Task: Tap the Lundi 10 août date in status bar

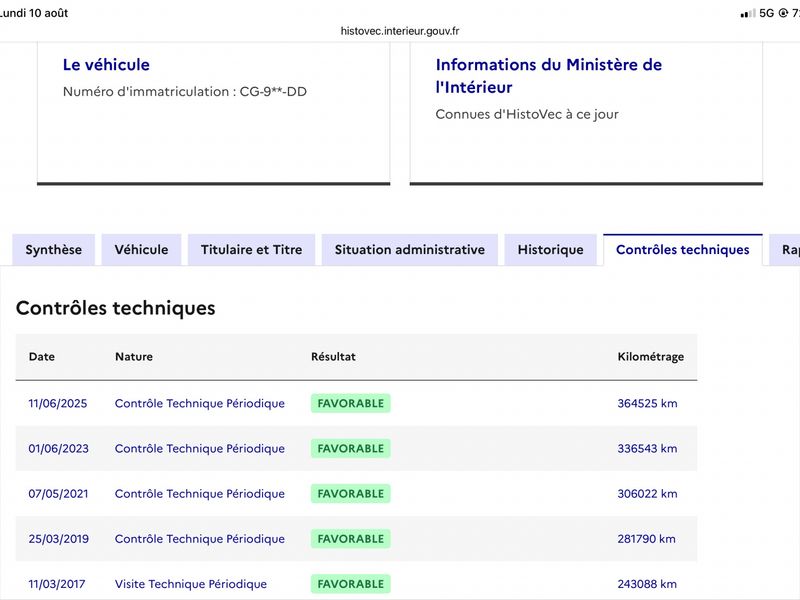Action: coord(34,13)
